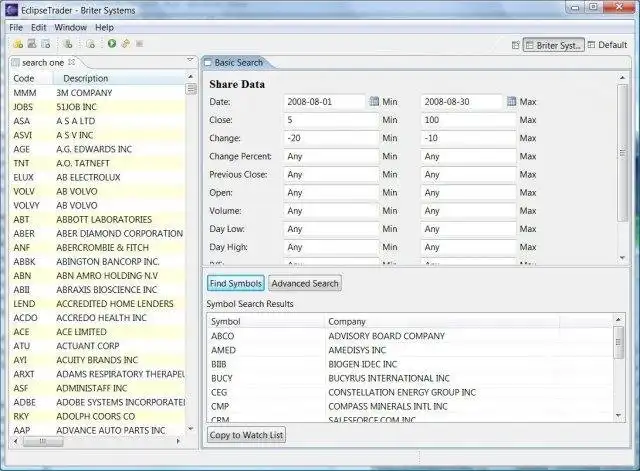The image size is (640, 471).
Task: Select BUCY 'BUCYRUS INTERNATIONAL INC' result
Action: 410,378
